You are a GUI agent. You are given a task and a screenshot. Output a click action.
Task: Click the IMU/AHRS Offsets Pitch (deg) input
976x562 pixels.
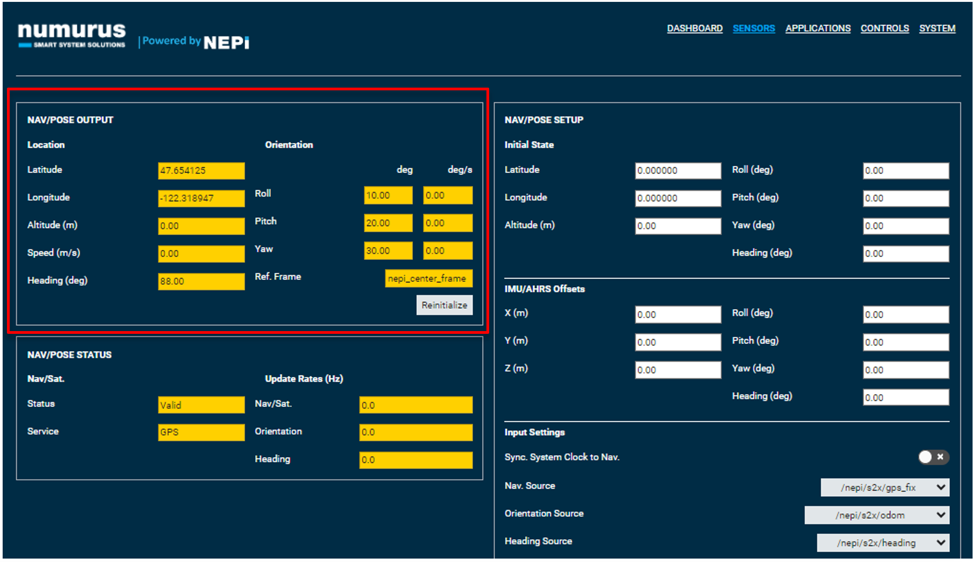pos(906,342)
